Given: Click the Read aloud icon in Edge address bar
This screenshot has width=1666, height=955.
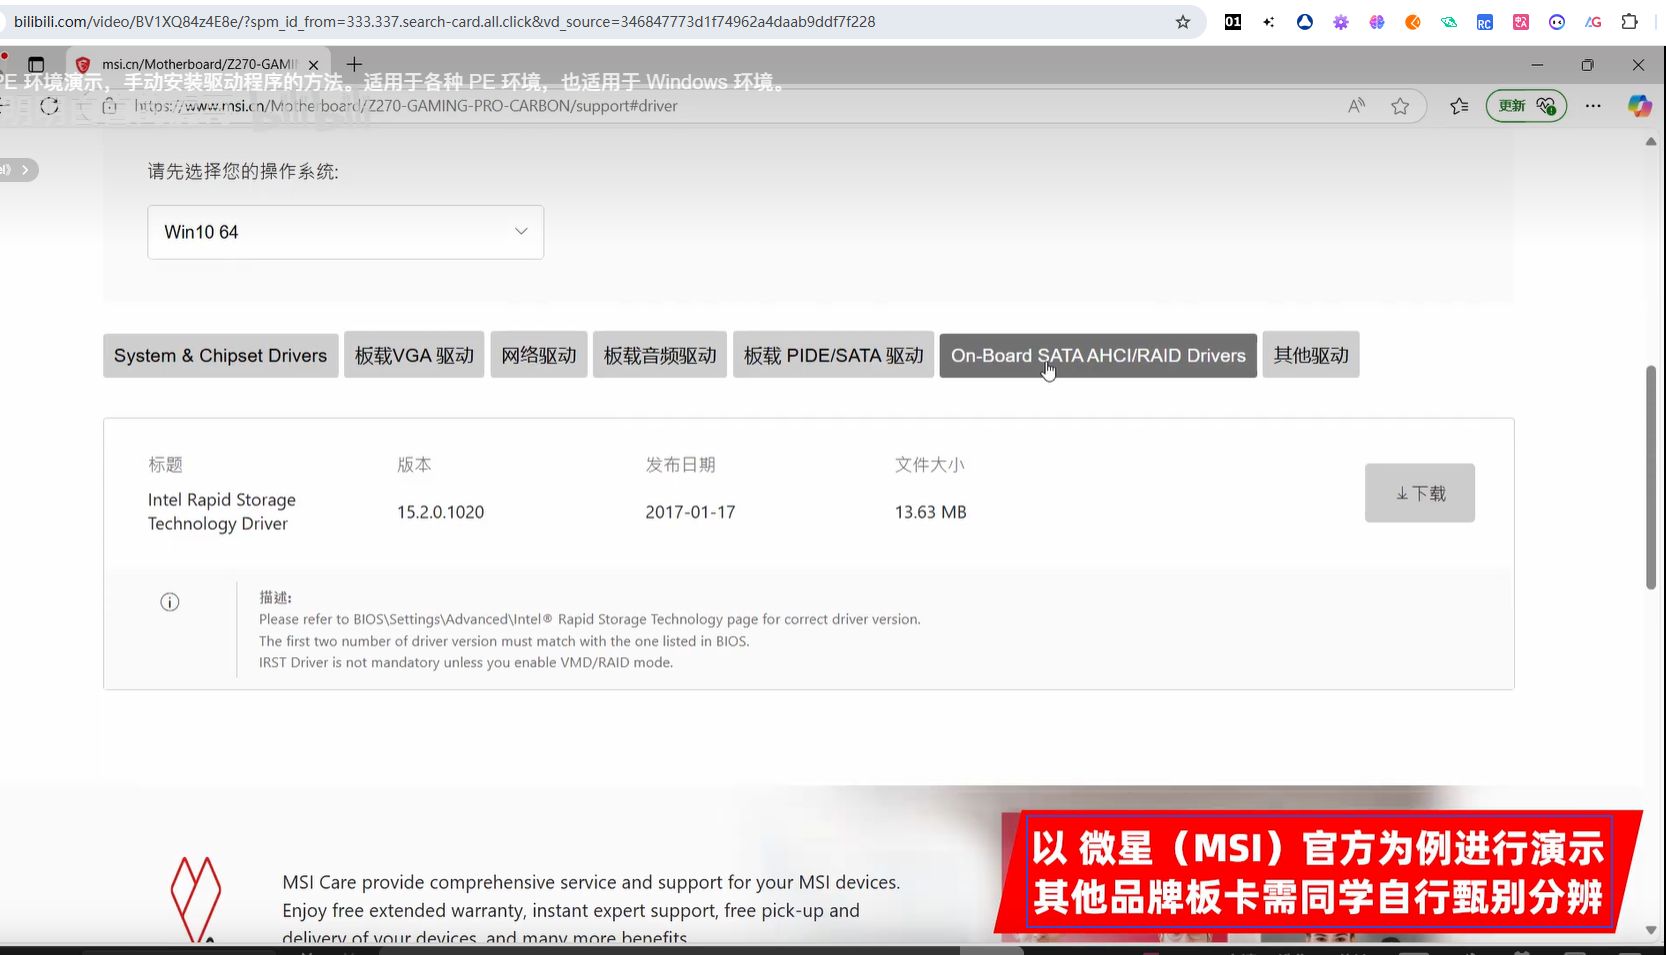Looking at the screenshot, I should [1356, 106].
